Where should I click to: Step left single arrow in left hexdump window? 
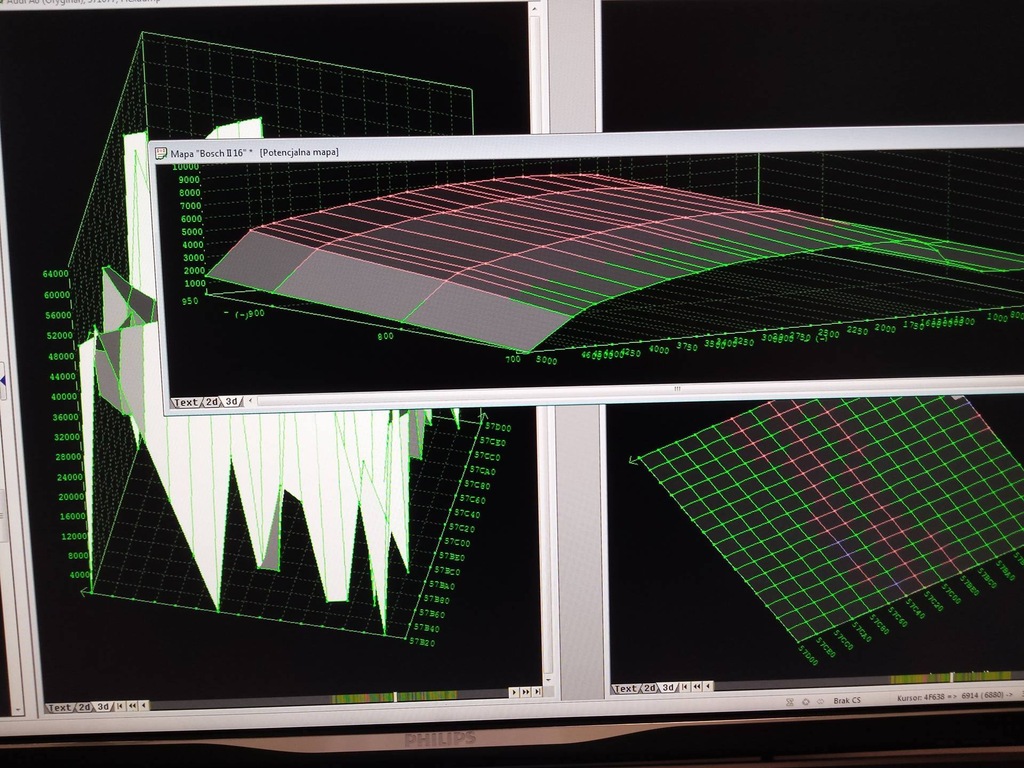(x=144, y=705)
